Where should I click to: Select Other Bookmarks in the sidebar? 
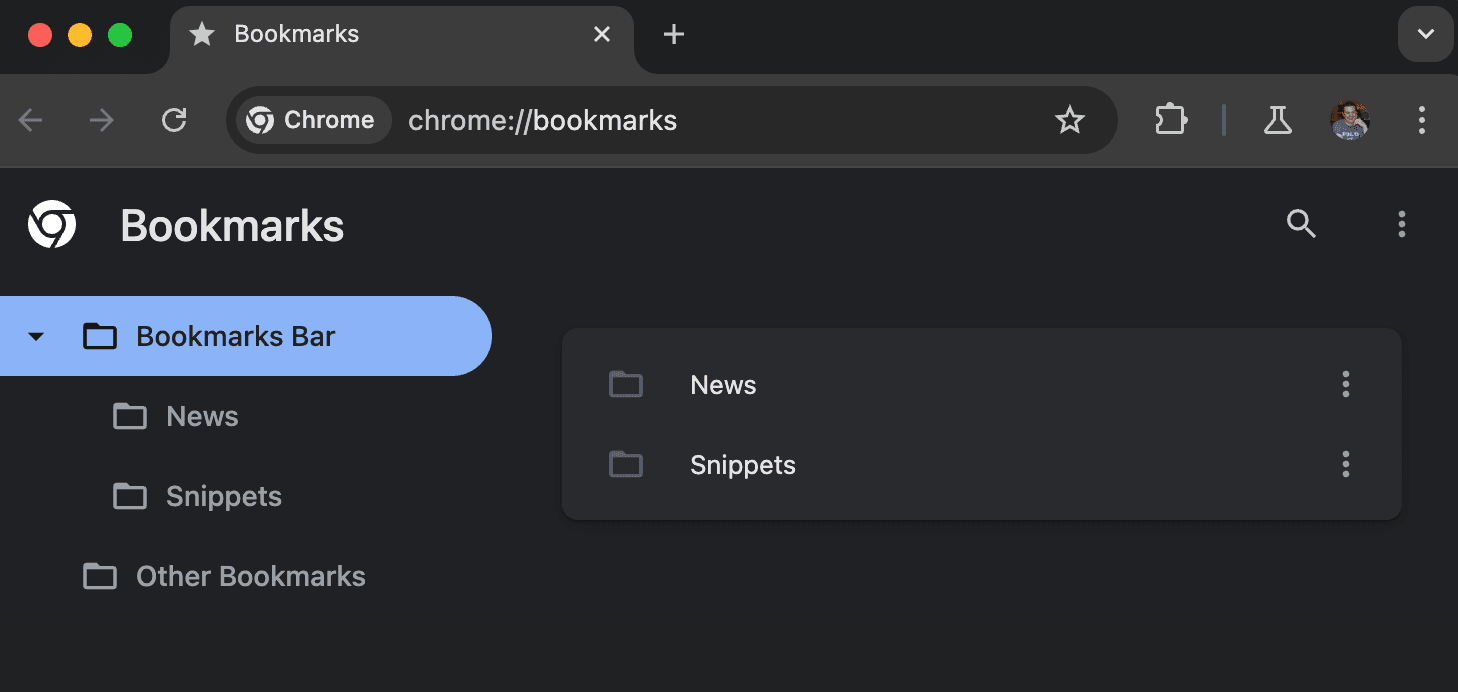point(249,576)
